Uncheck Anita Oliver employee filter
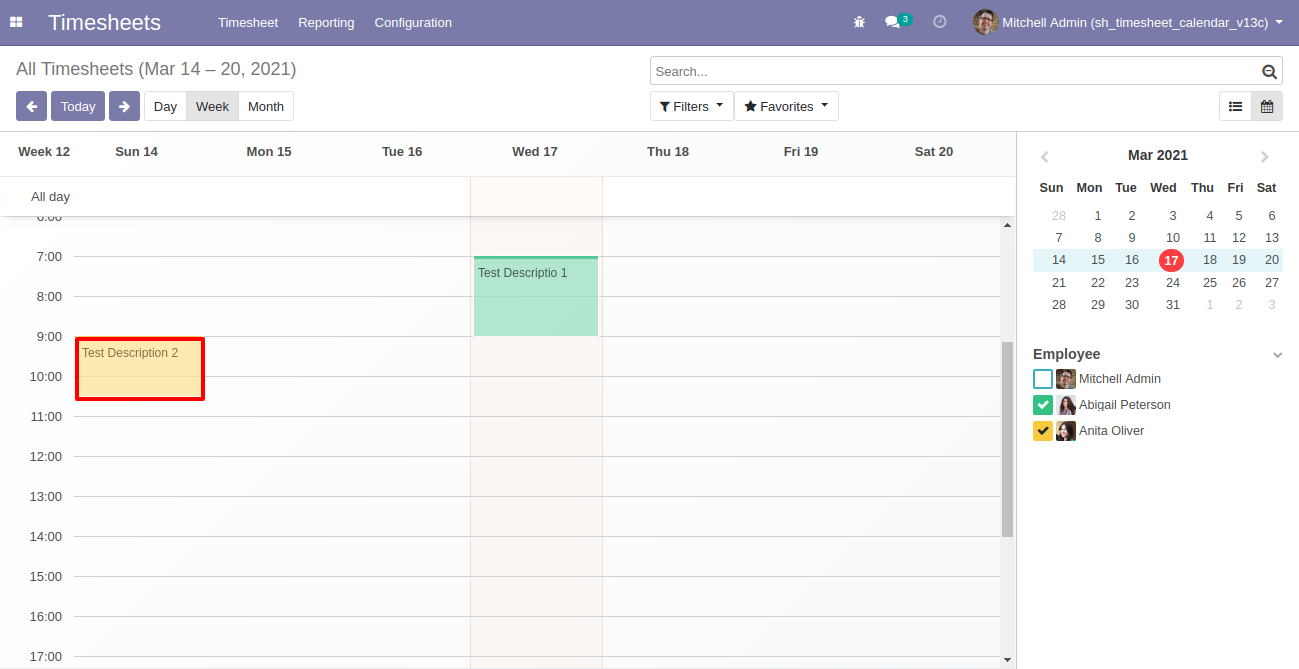The height and width of the screenshot is (669, 1299). click(x=1043, y=431)
